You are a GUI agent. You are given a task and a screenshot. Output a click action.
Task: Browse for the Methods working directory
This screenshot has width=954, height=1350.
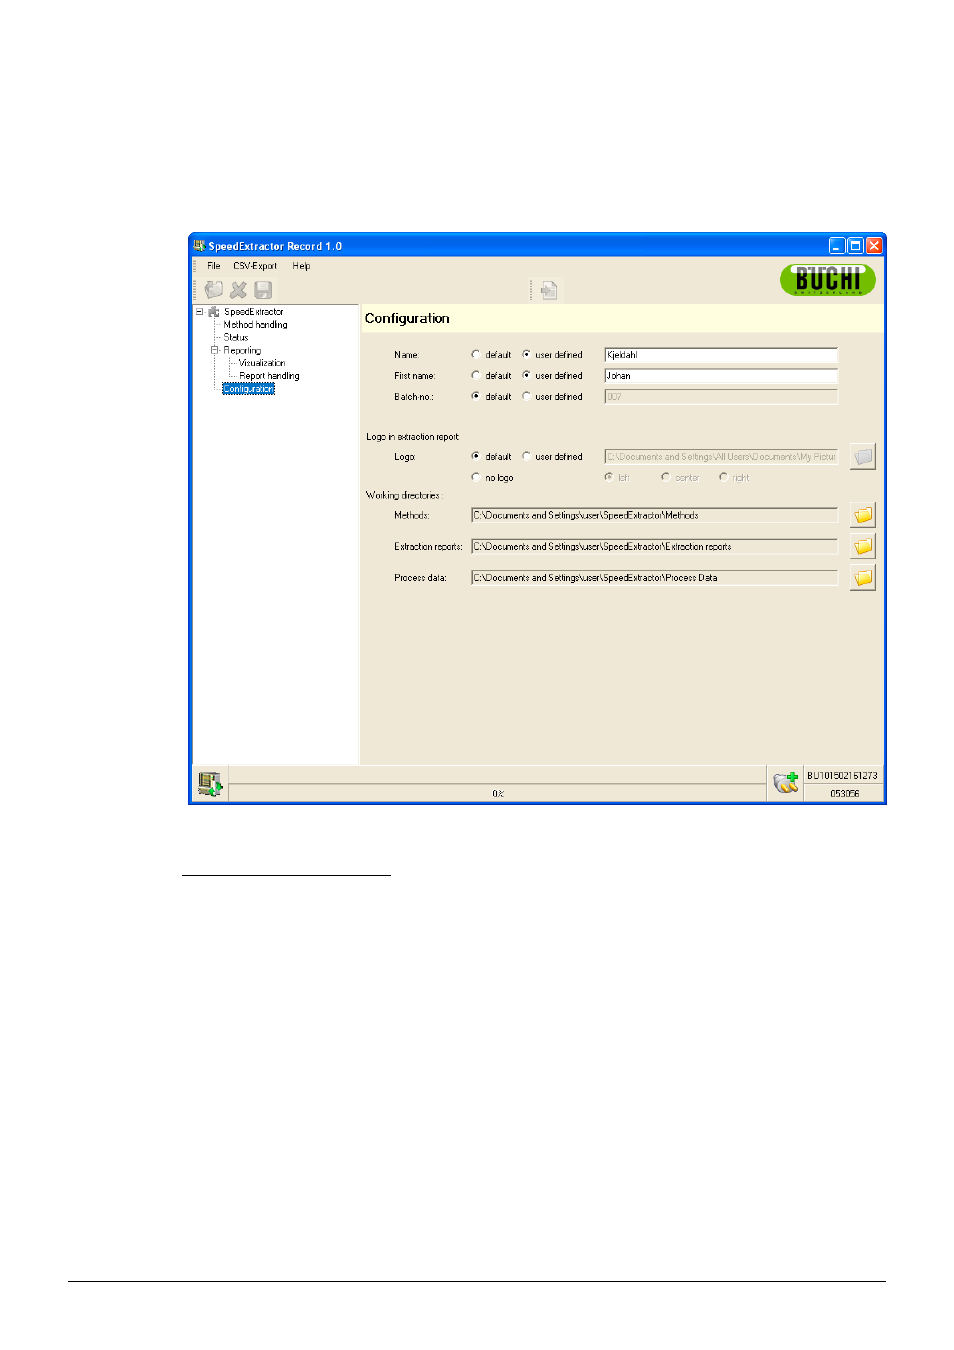(863, 516)
